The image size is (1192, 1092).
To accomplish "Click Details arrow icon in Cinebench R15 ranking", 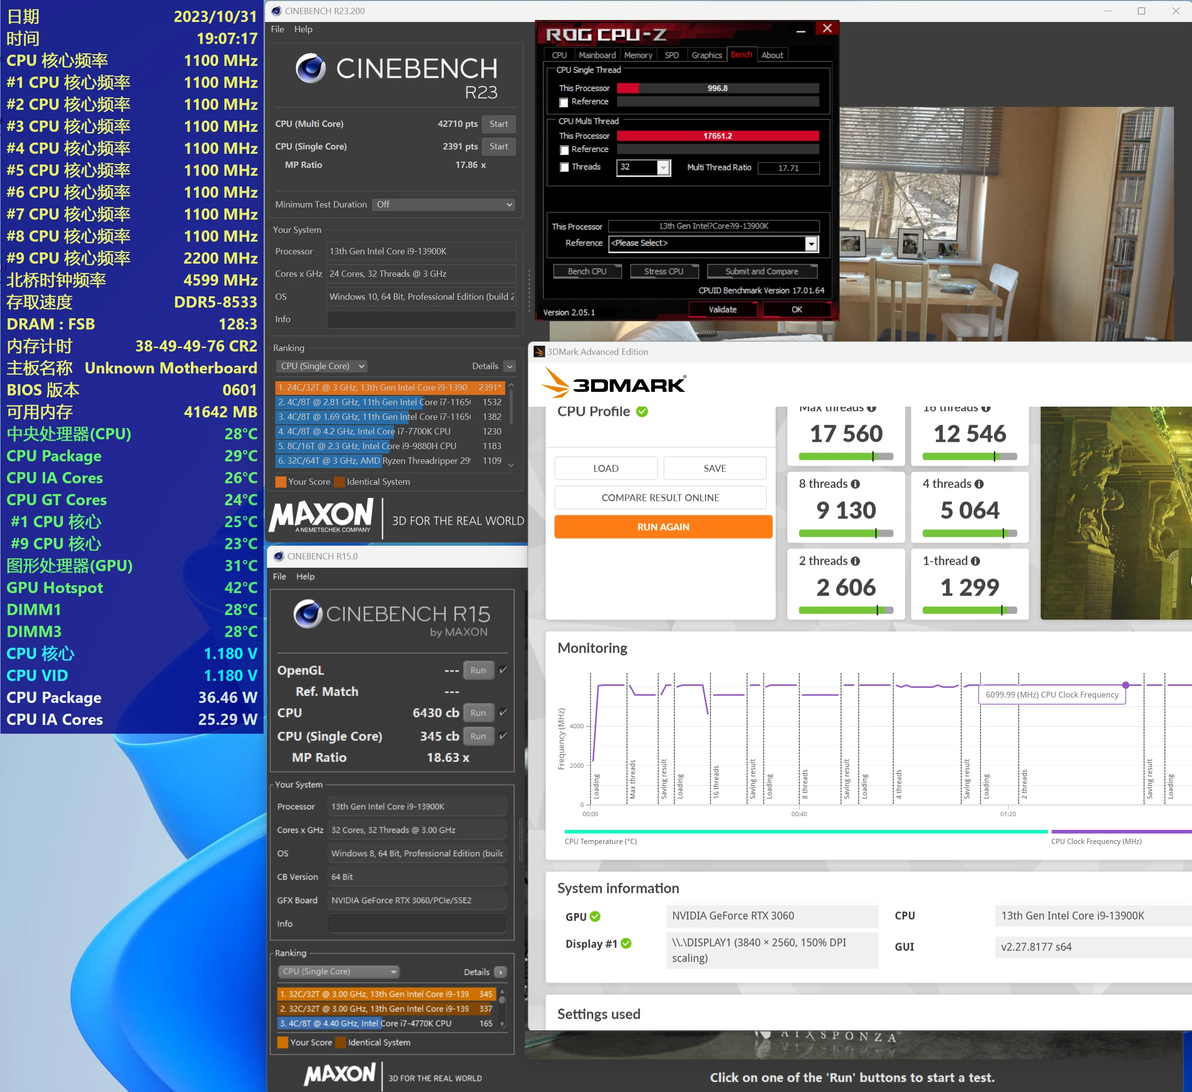I will click(500, 972).
